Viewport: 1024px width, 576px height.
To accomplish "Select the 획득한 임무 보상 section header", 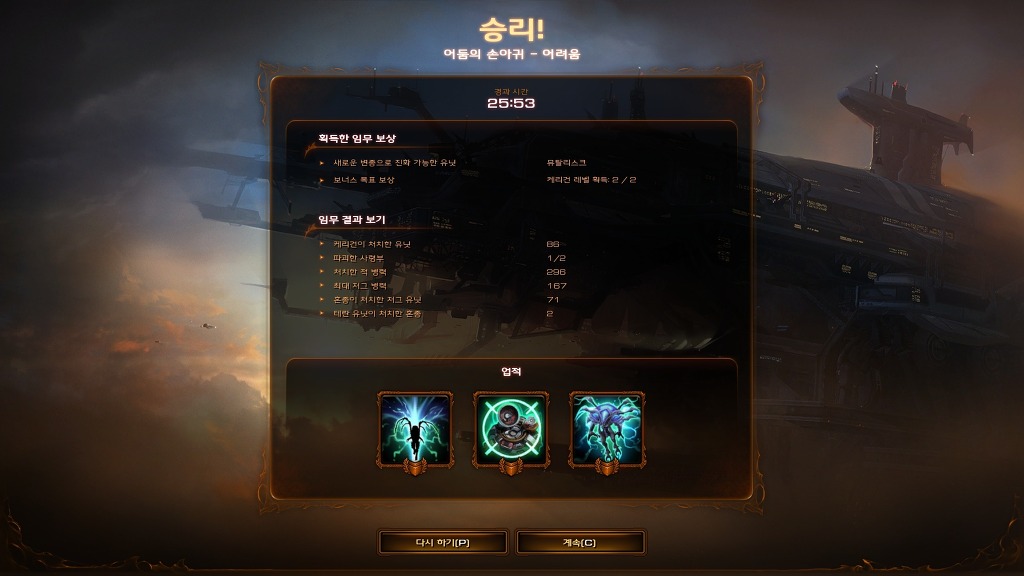I will (x=357, y=138).
